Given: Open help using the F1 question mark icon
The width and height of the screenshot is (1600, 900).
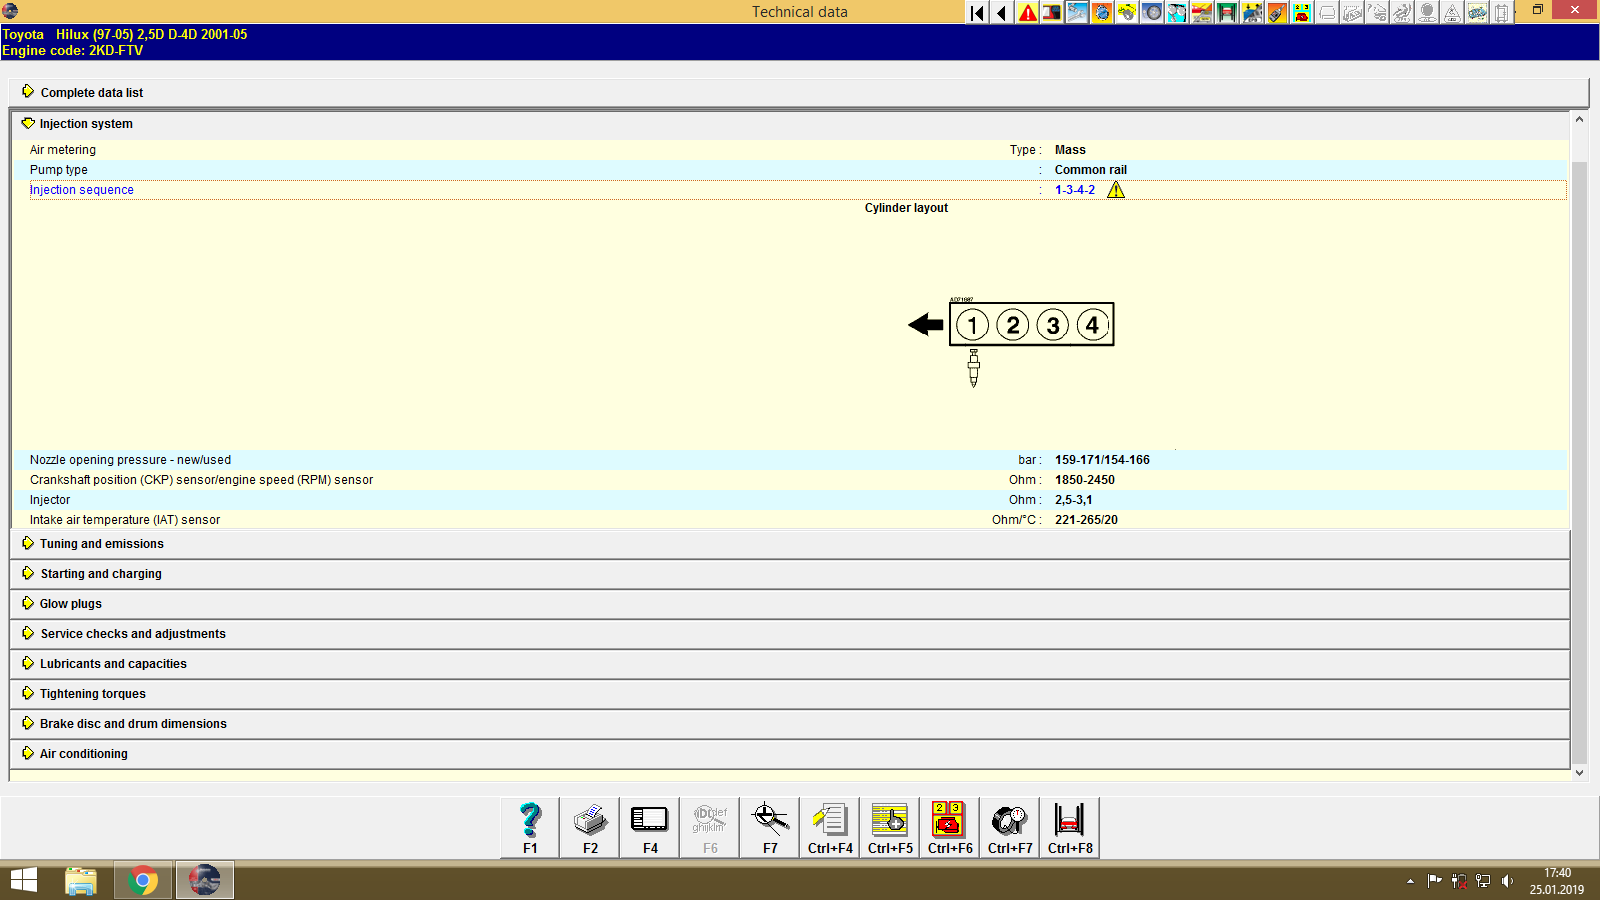Looking at the screenshot, I should [x=528, y=826].
